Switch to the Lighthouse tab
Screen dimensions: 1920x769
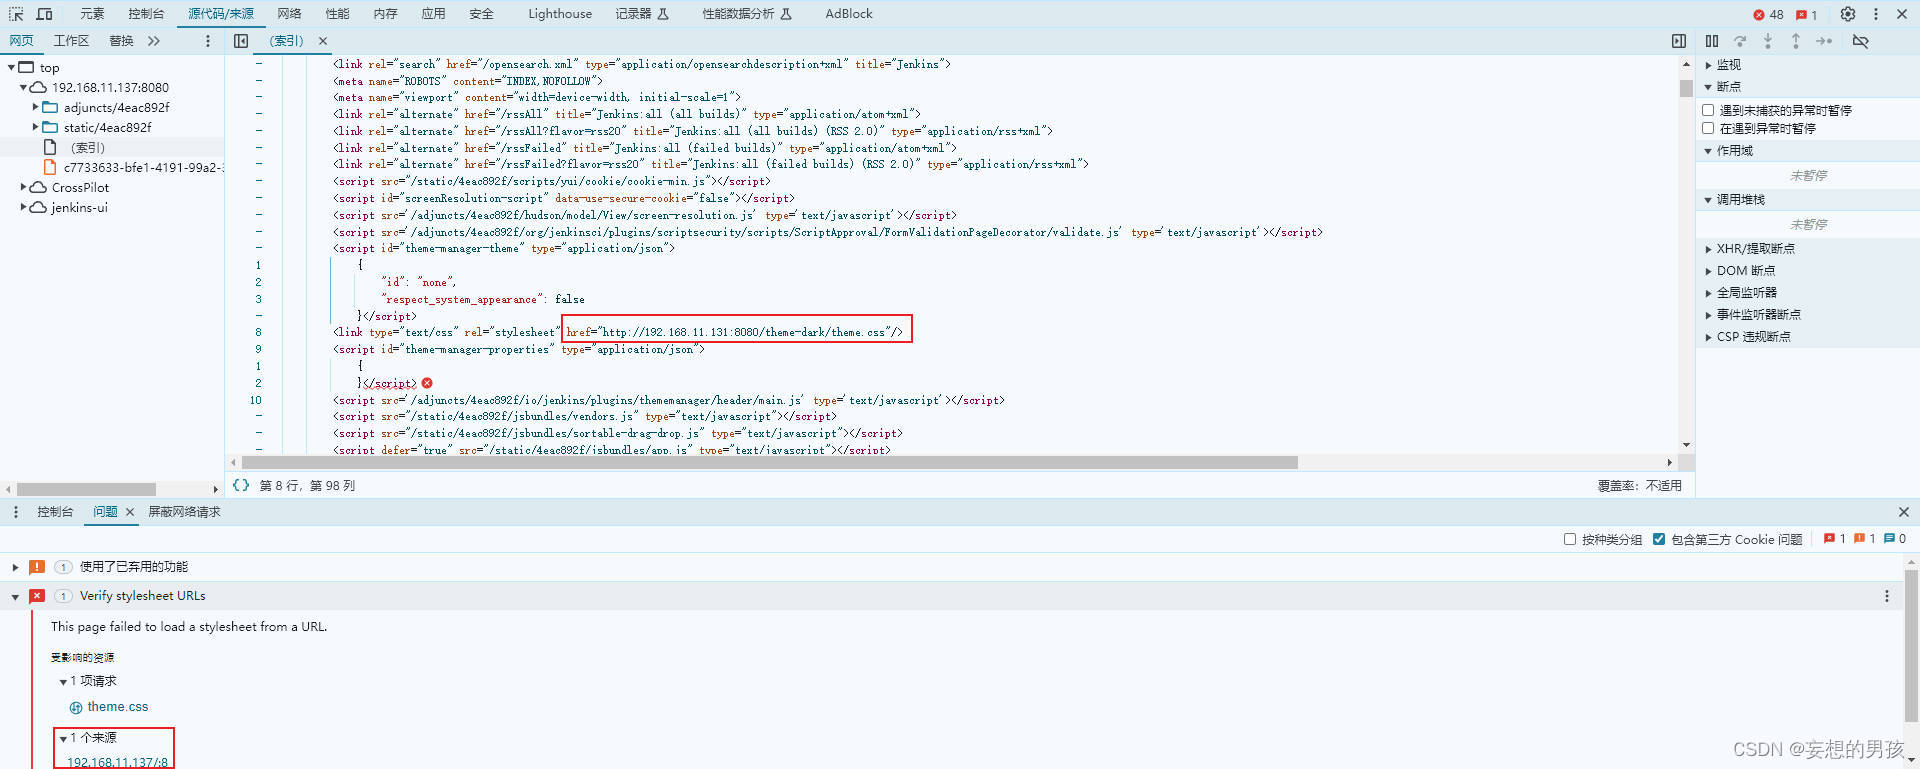[560, 14]
